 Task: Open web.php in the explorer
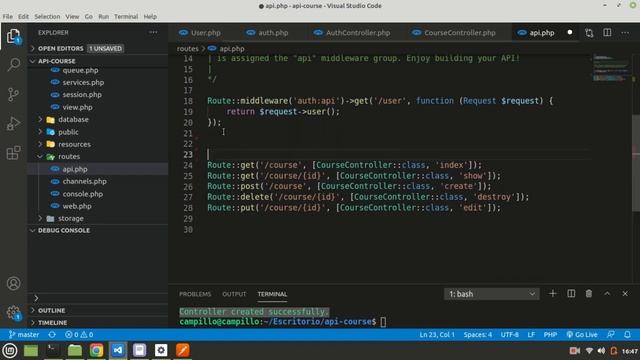pos(98,206)
